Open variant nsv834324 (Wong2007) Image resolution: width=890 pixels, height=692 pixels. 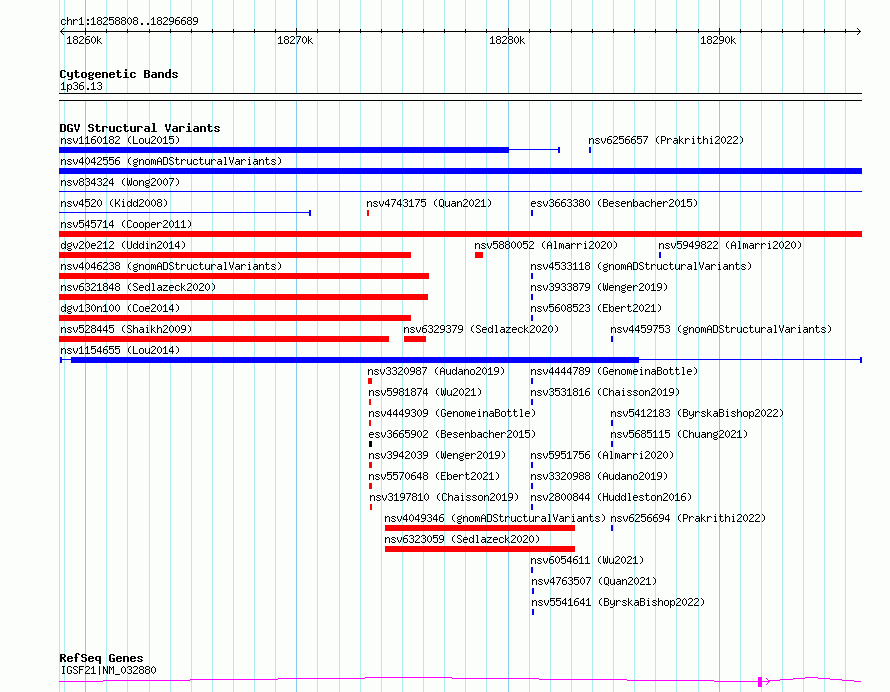tap(120, 182)
